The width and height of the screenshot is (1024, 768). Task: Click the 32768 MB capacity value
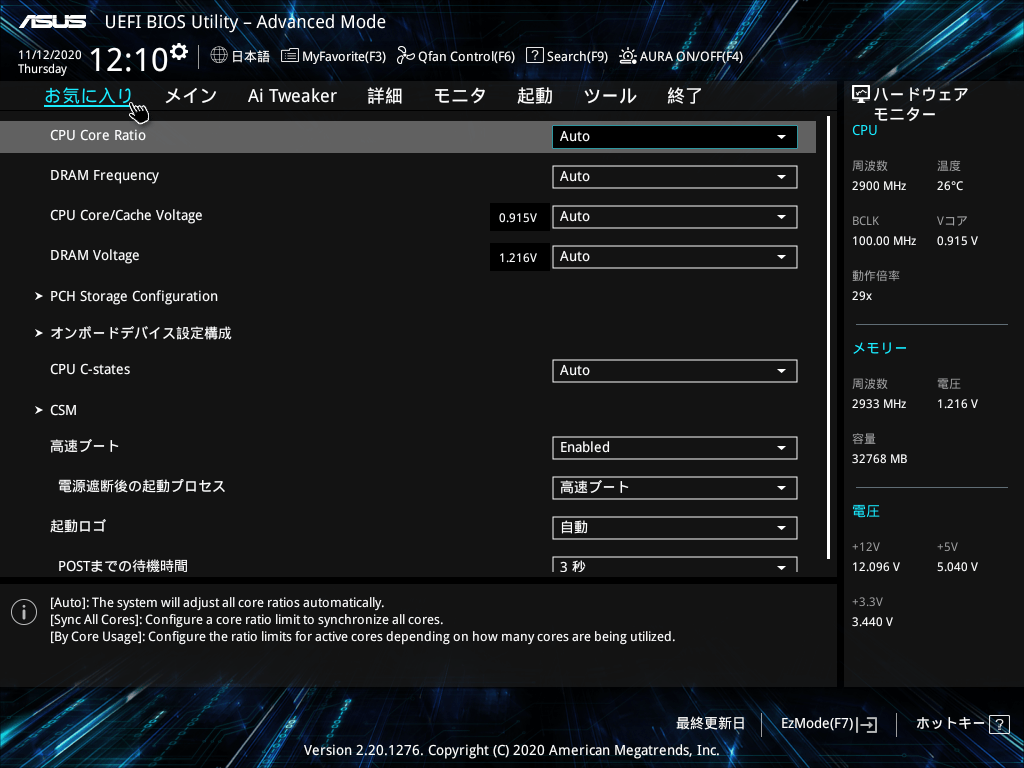tap(879, 458)
